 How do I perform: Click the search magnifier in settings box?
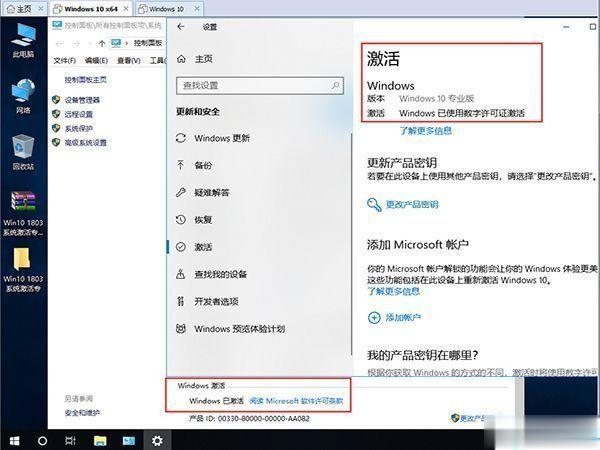tap(335, 85)
